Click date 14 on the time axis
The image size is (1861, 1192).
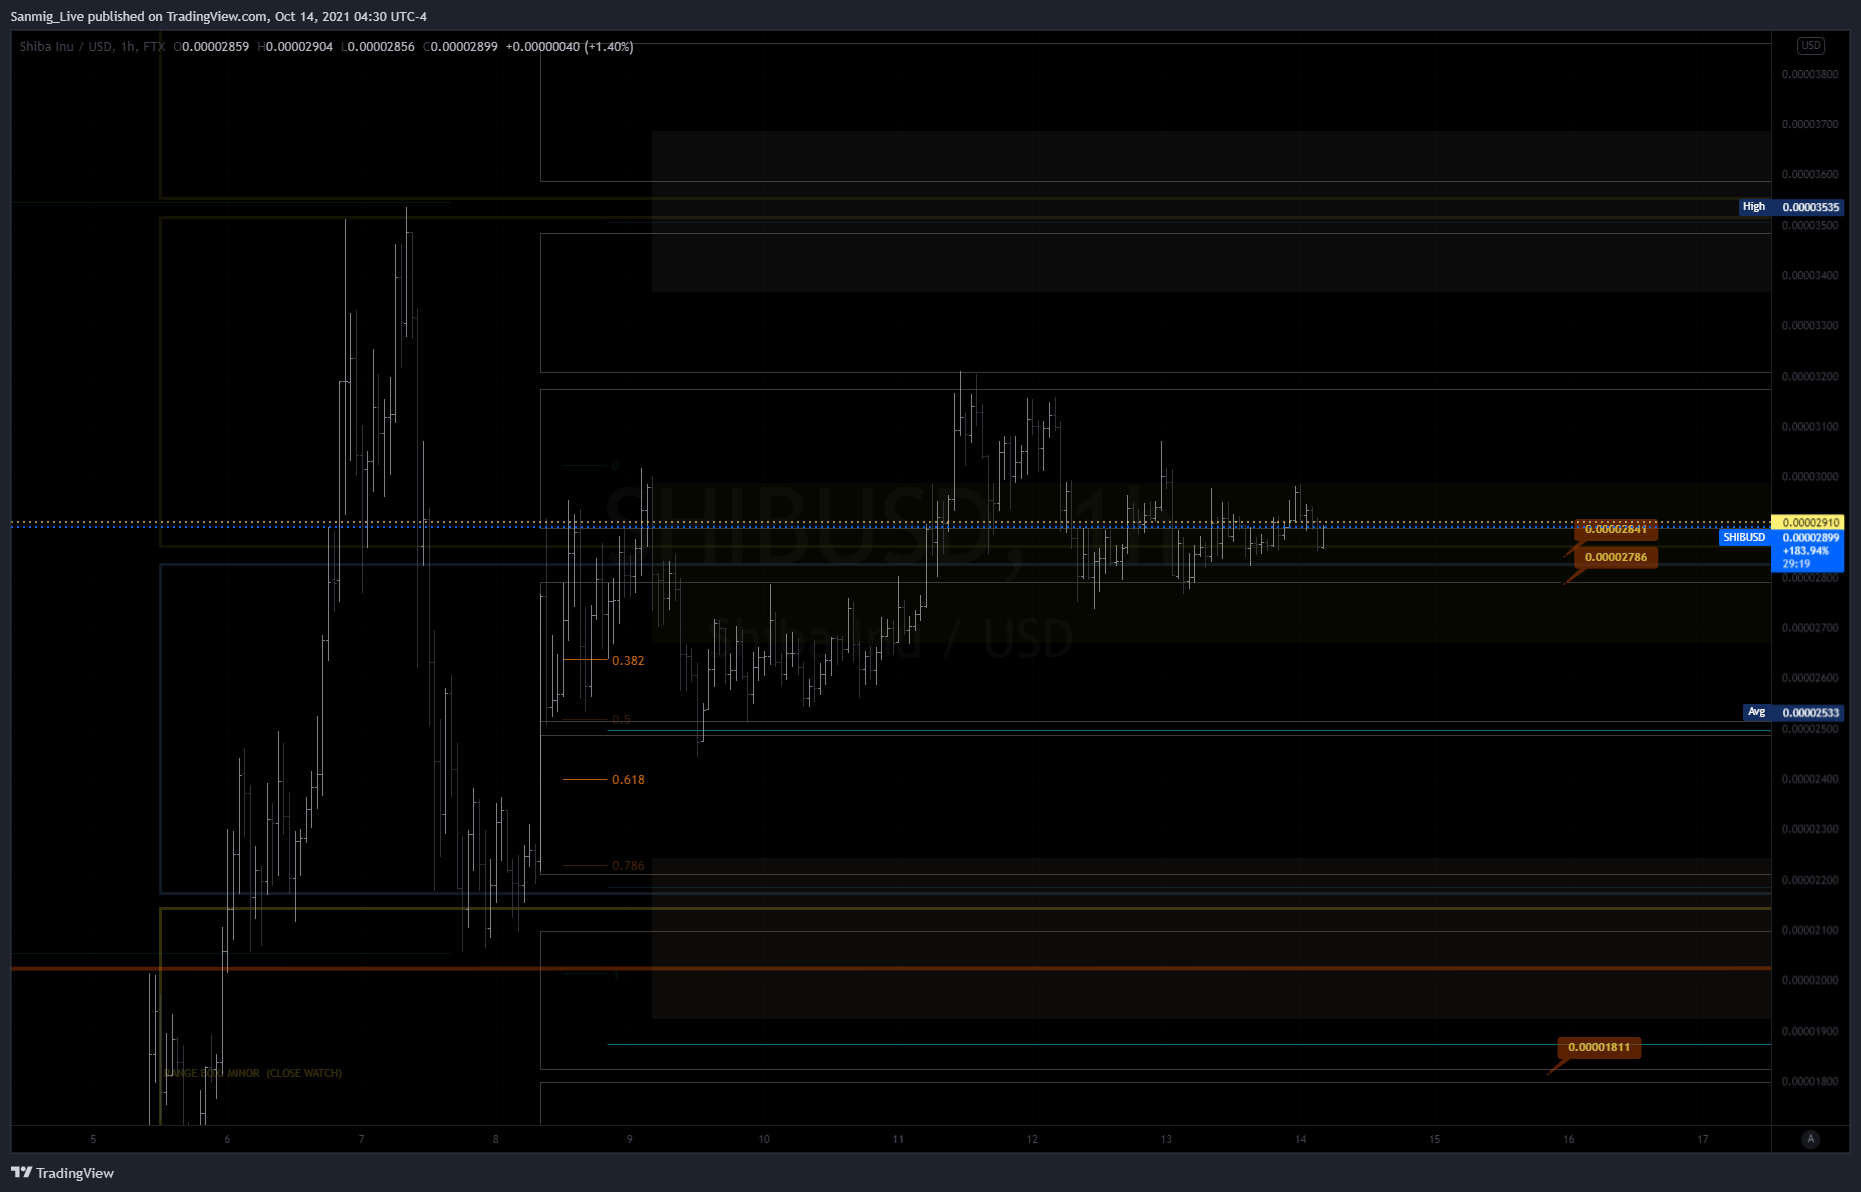point(1300,1139)
